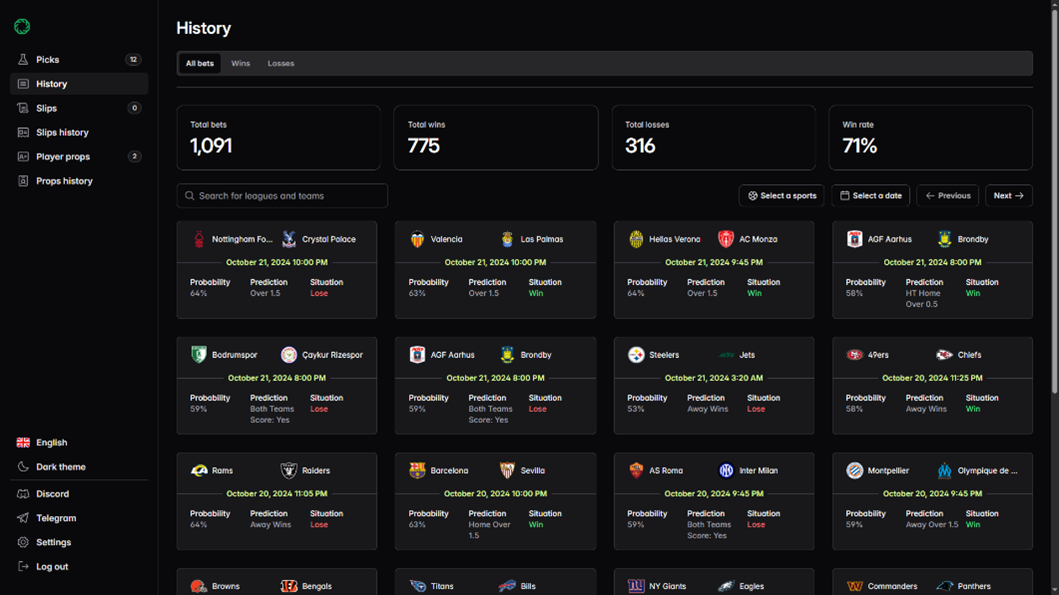The height and width of the screenshot is (595, 1059).
Task: Open the Hellas Verona vs AC Monza card
Action: [x=714, y=269]
